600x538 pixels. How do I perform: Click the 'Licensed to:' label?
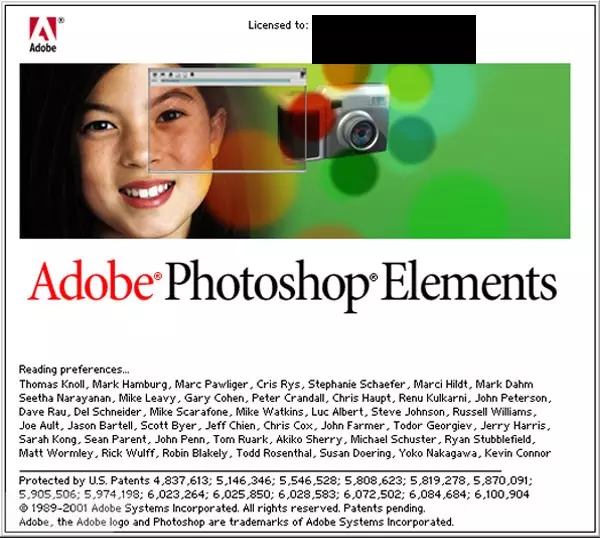pyautogui.click(x=278, y=25)
